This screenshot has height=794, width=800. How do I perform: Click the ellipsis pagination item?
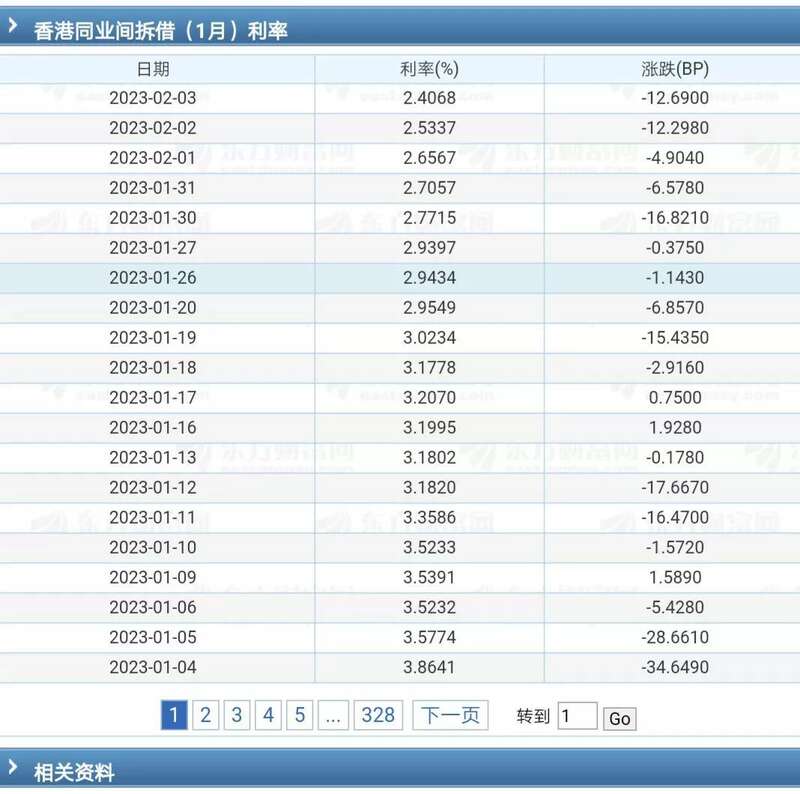333,714
